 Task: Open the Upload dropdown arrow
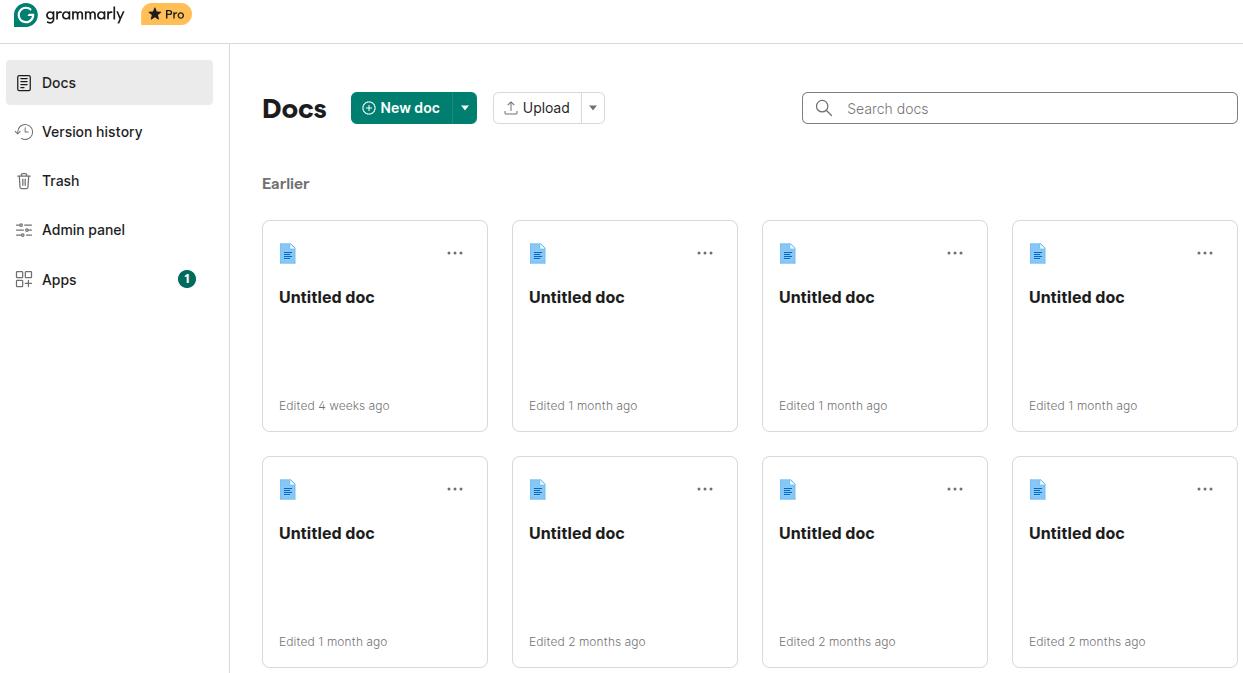(x=592, y=107)
